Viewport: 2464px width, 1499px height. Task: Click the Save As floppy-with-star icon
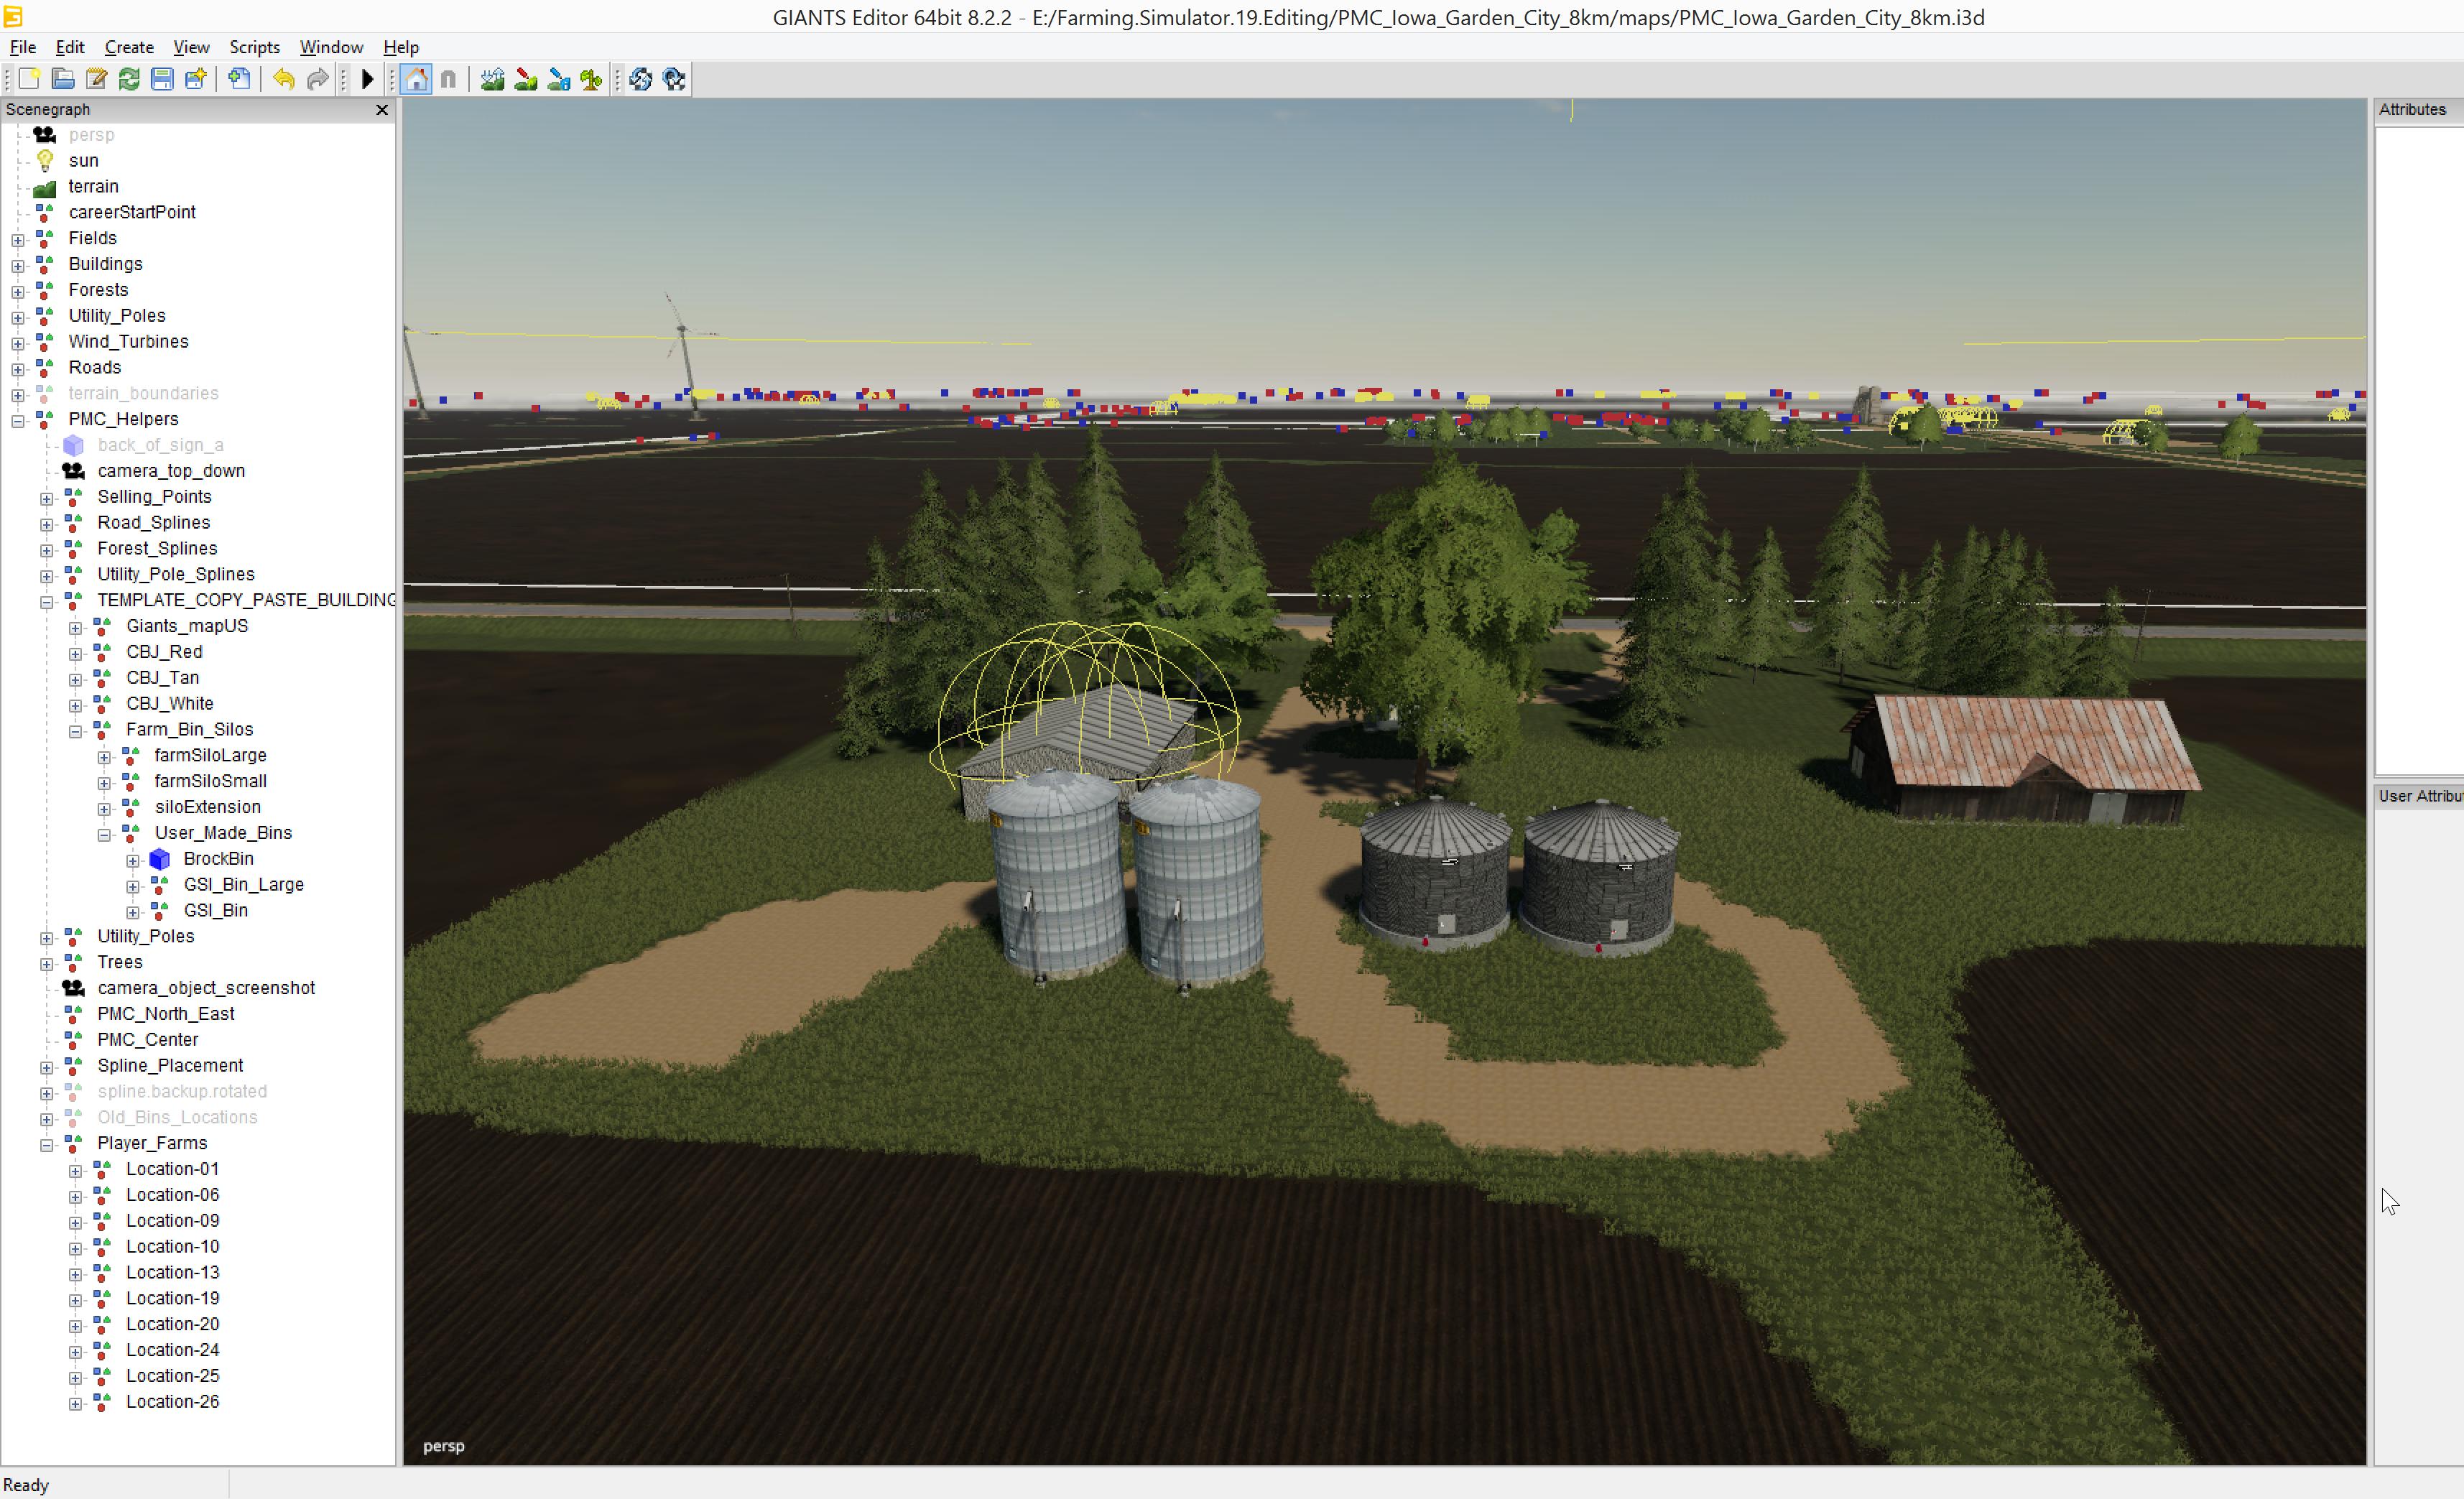click(x=196, y=79)
